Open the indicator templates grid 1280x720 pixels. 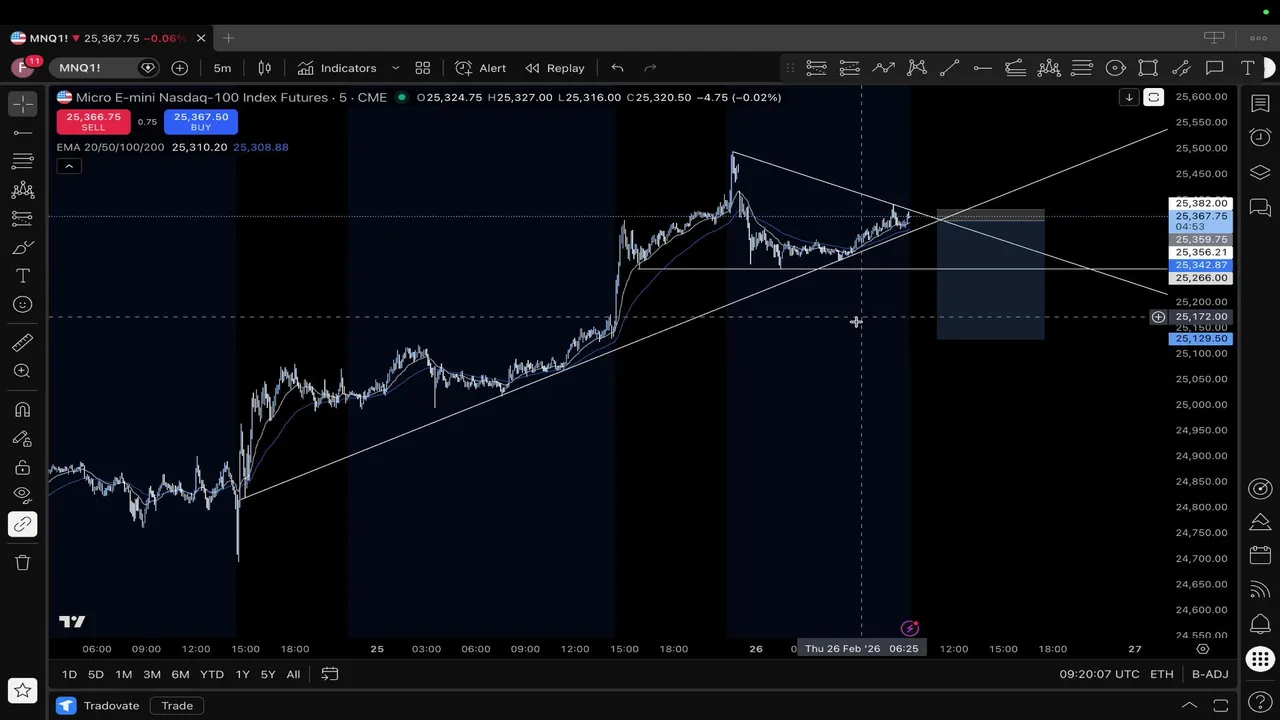[423, 68]
